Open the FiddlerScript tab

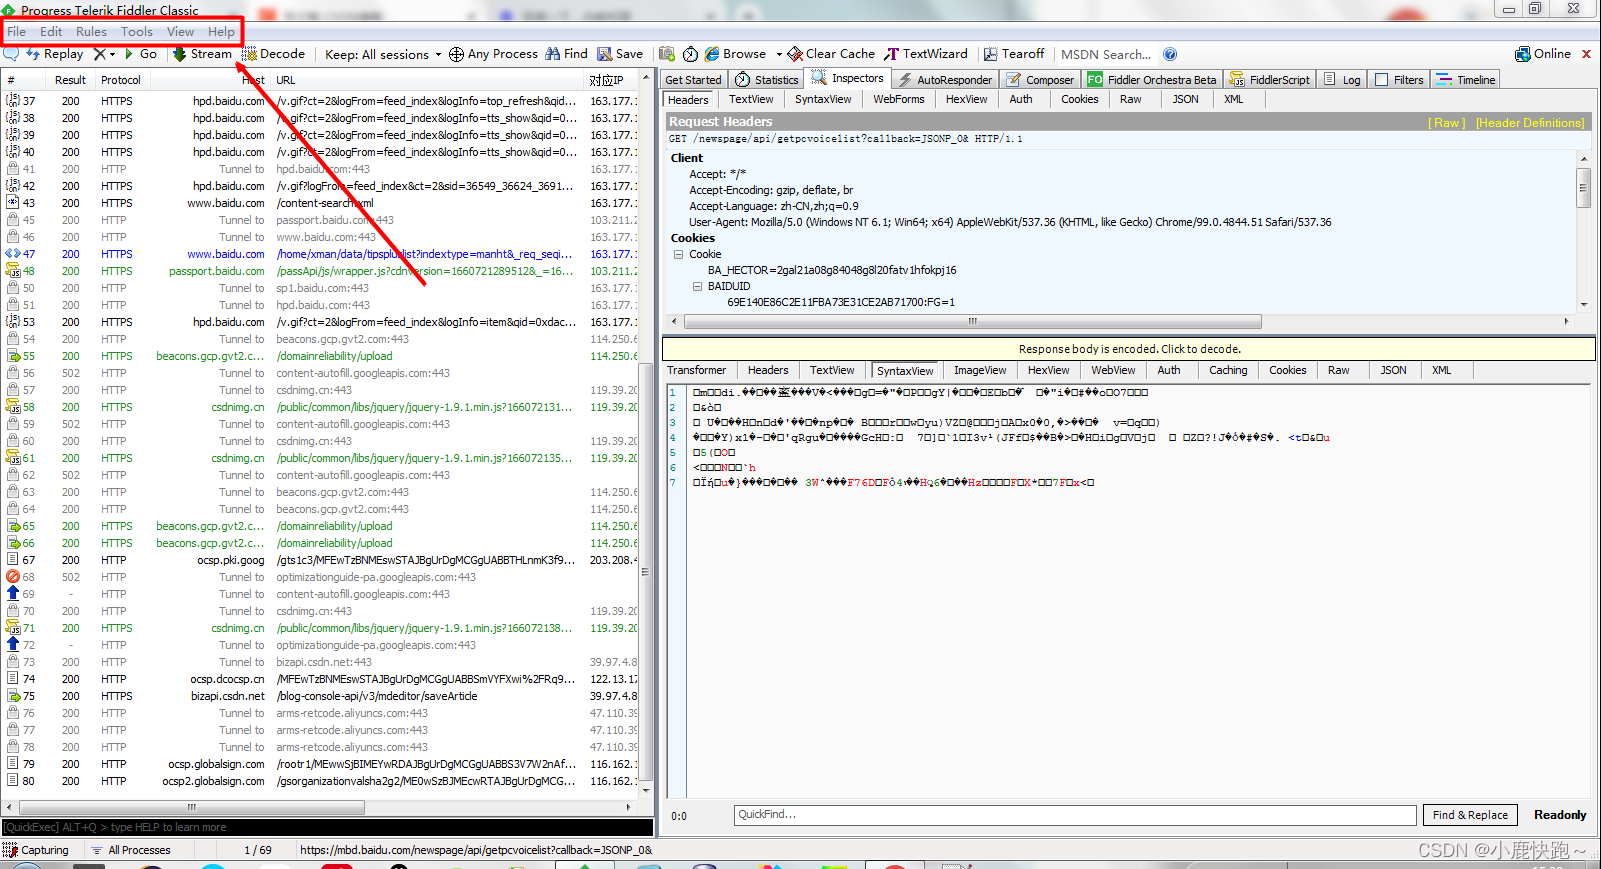1269,79
